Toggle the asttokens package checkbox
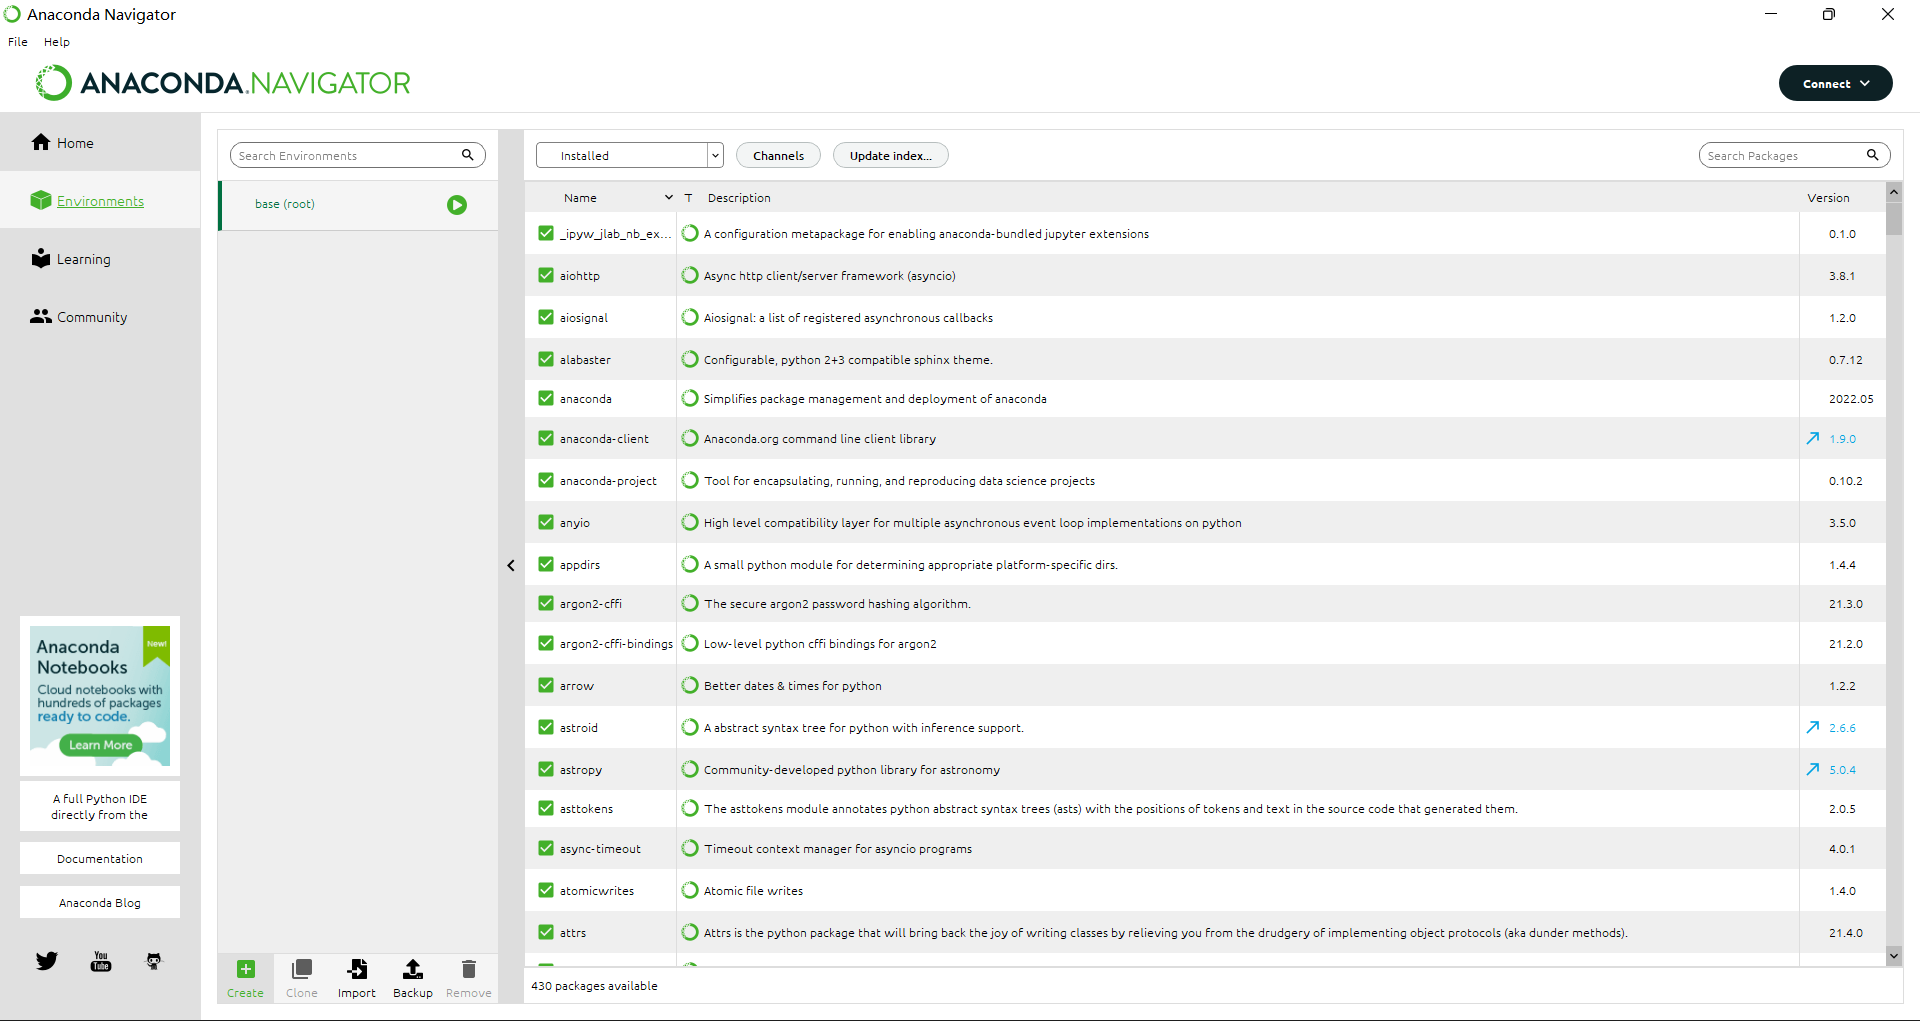Viewport: 1920px width, 1021px height. pyautogui.click(x=546, y=808)
